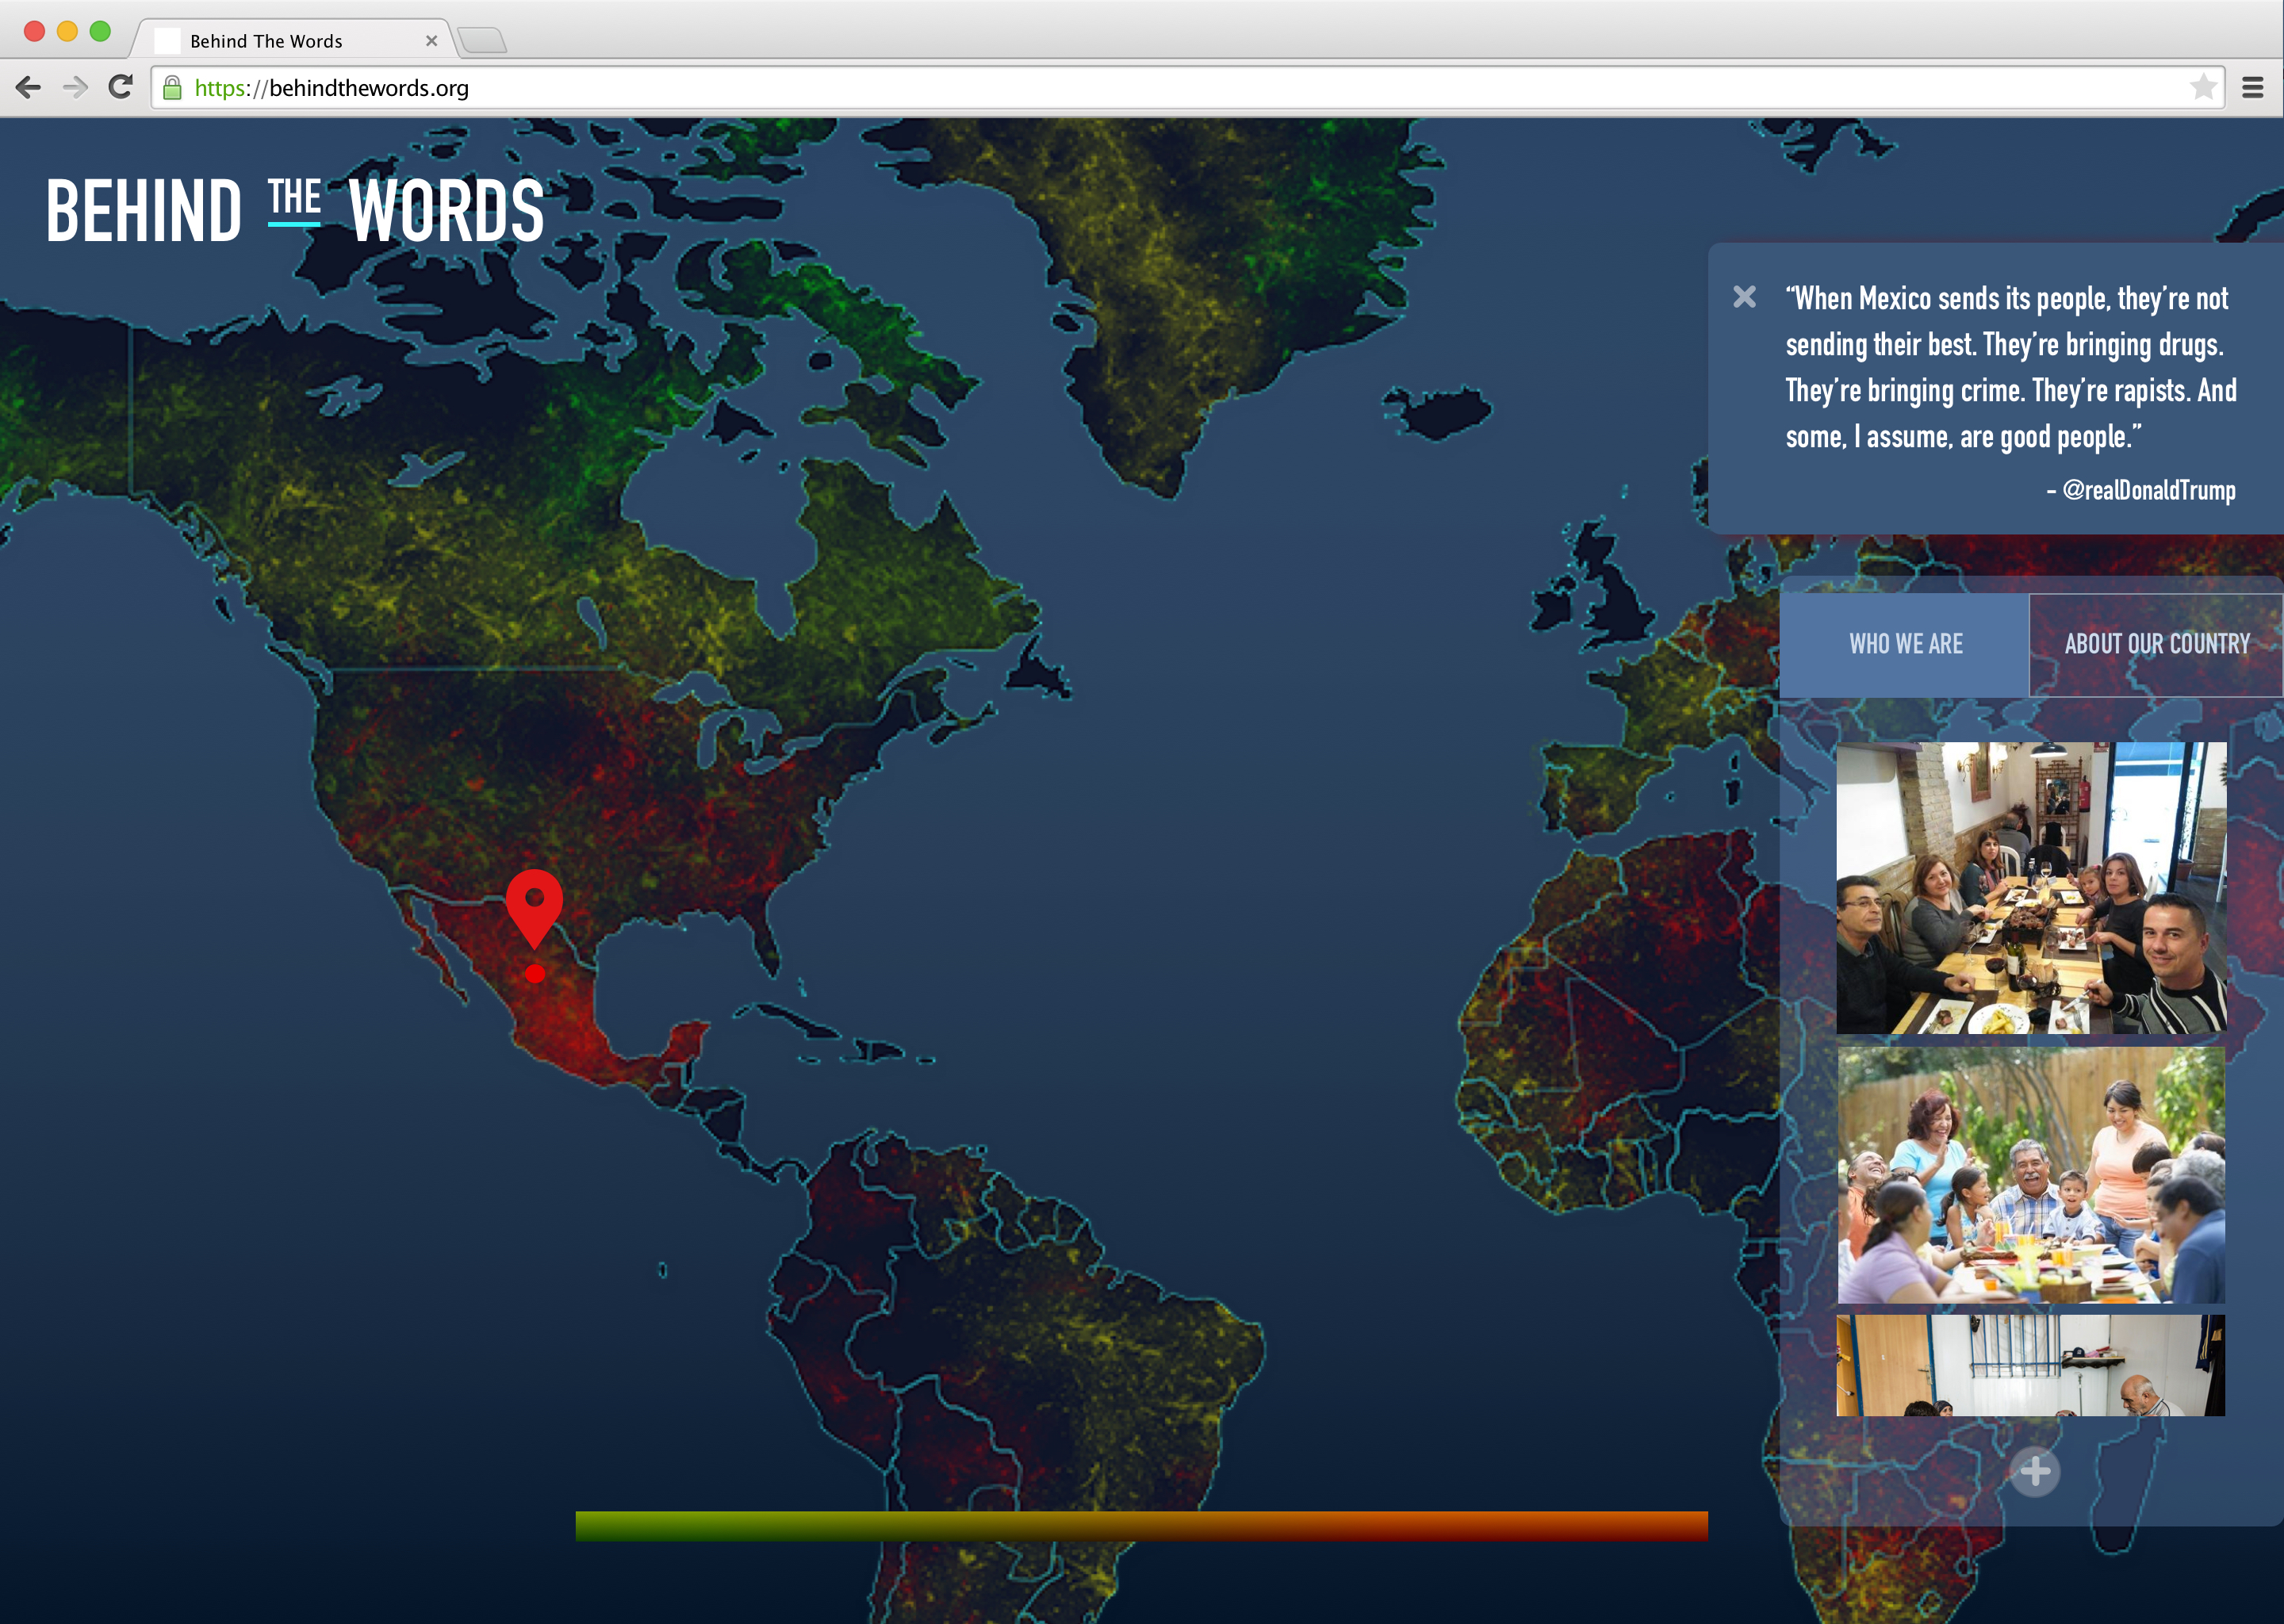Dismiss the Trump quote panel
The height and width of the screenshot is (1624, 2284).
[x=1744, y=297]
